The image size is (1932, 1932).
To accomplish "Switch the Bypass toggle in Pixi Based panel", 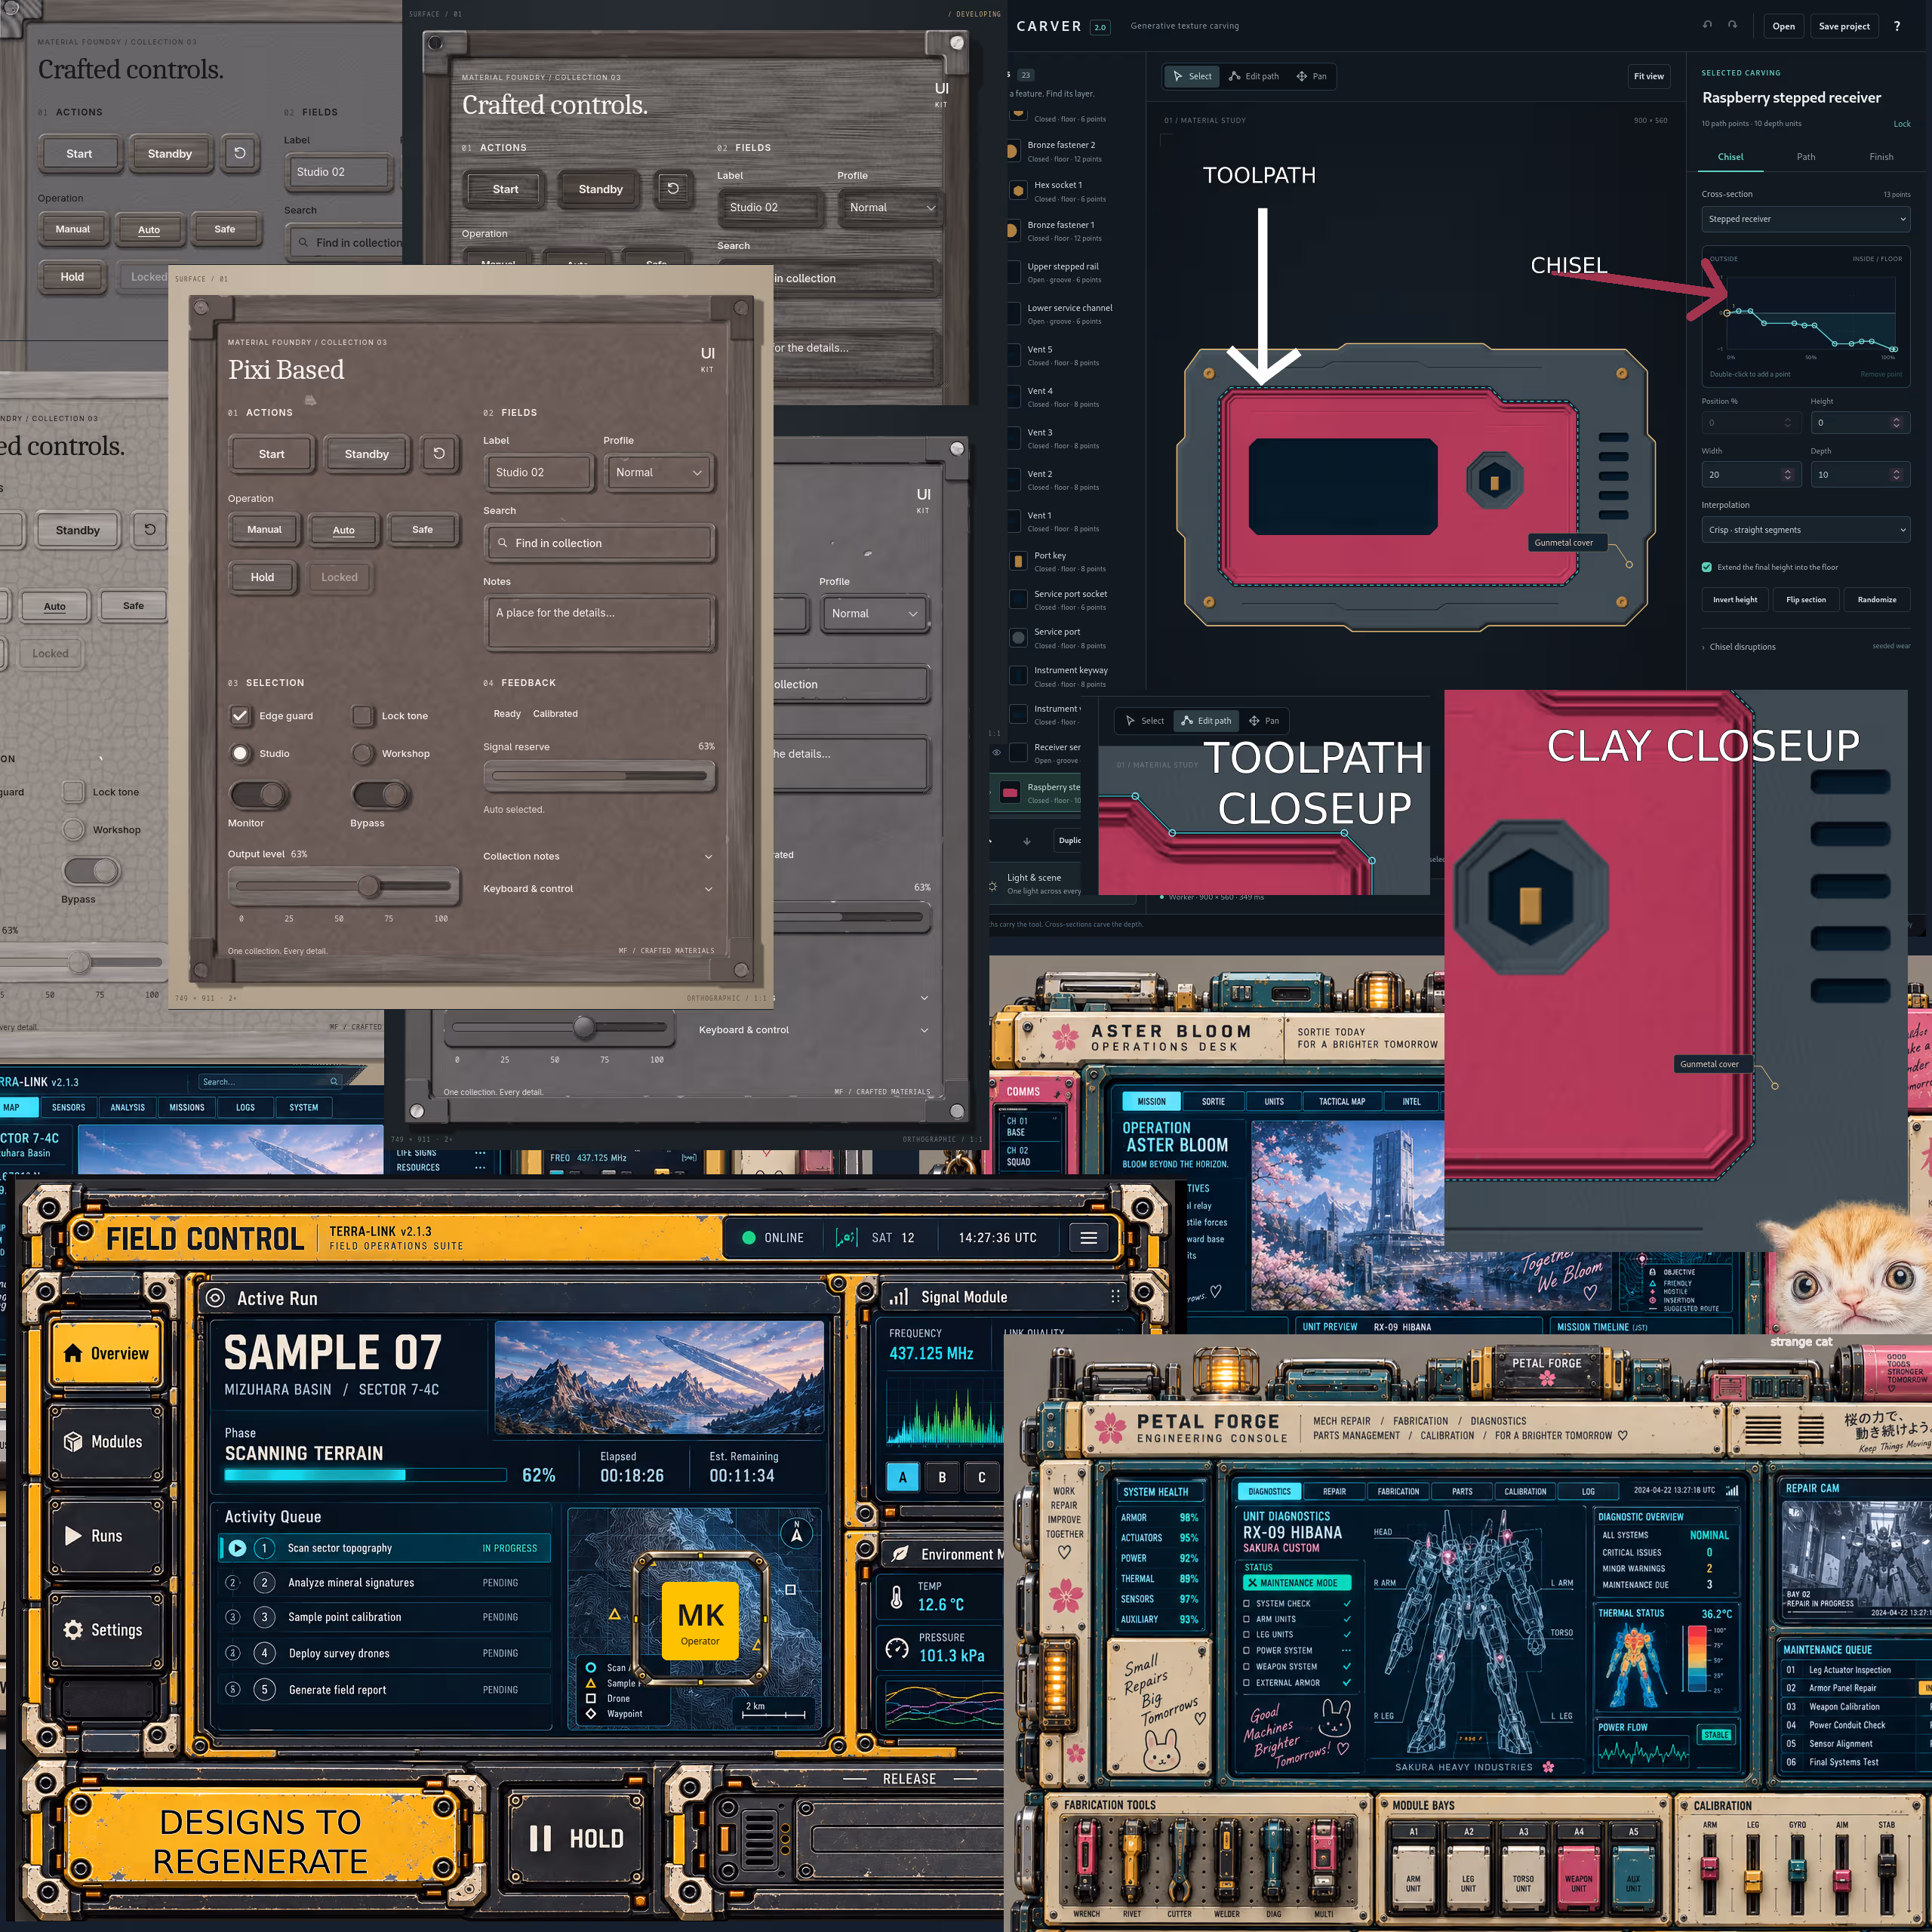I will point(382,794).
